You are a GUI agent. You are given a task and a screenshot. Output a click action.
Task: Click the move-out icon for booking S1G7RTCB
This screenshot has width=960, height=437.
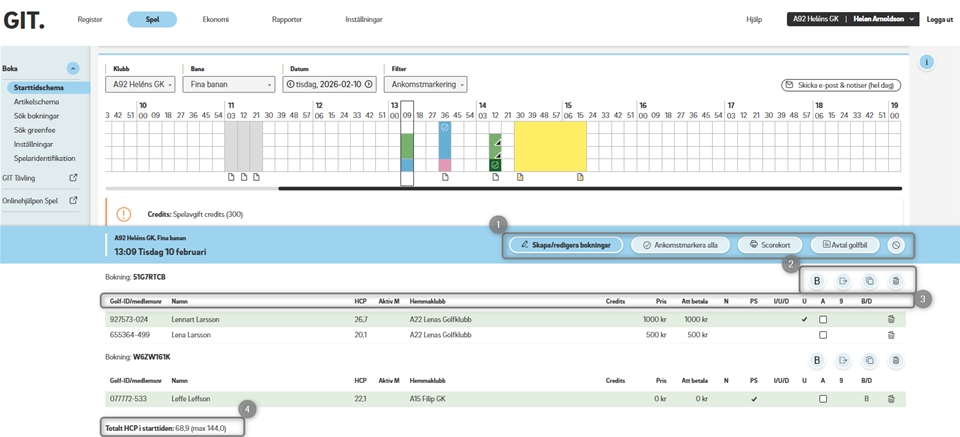(843, 282)
